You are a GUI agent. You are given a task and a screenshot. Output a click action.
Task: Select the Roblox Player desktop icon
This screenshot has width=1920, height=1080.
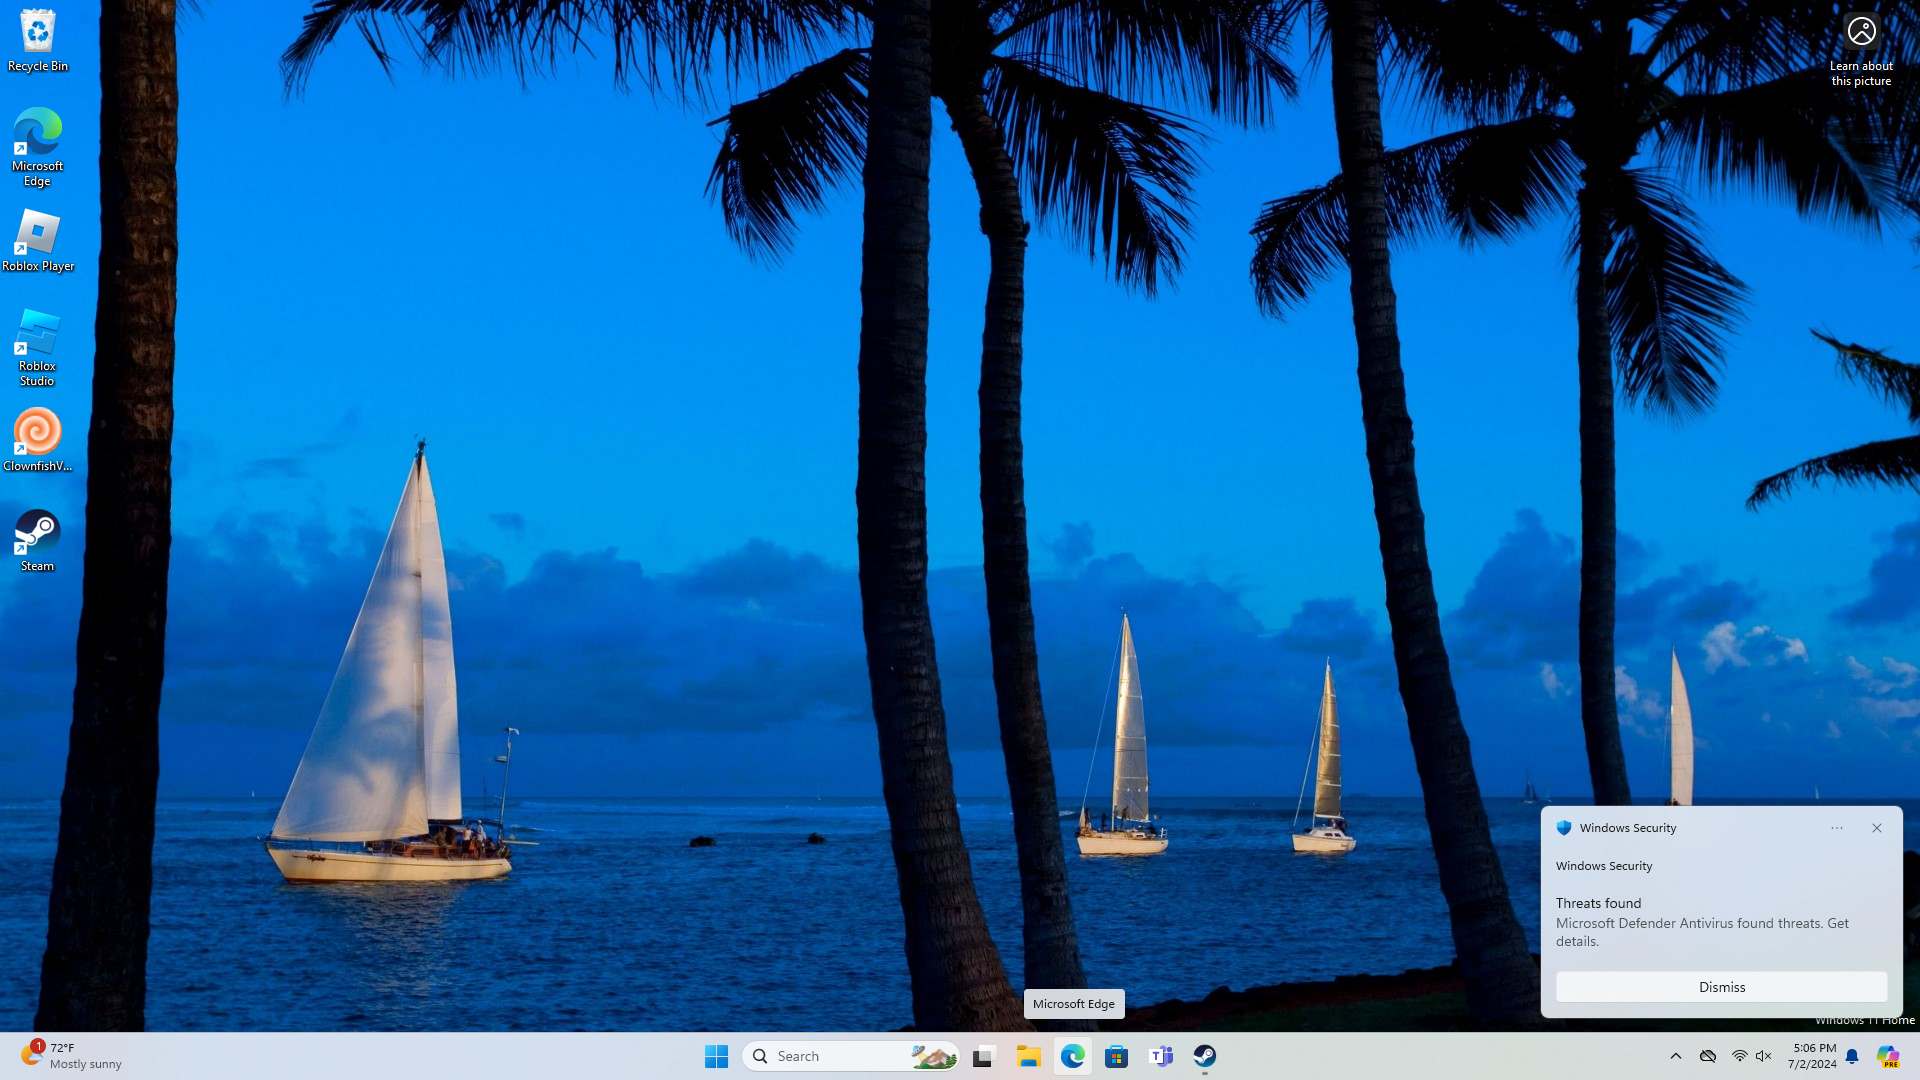[37, 239]
